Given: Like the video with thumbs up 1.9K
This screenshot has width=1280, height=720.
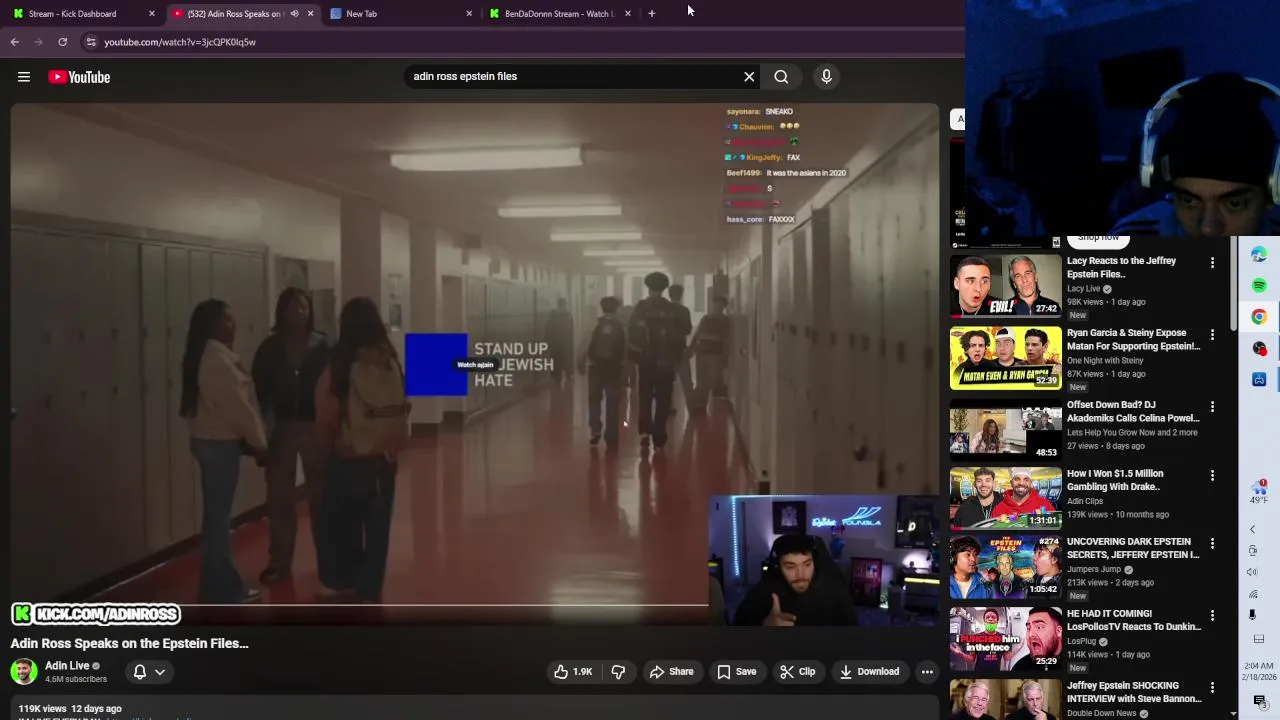Looking at the screenshot, I should 573,672.
